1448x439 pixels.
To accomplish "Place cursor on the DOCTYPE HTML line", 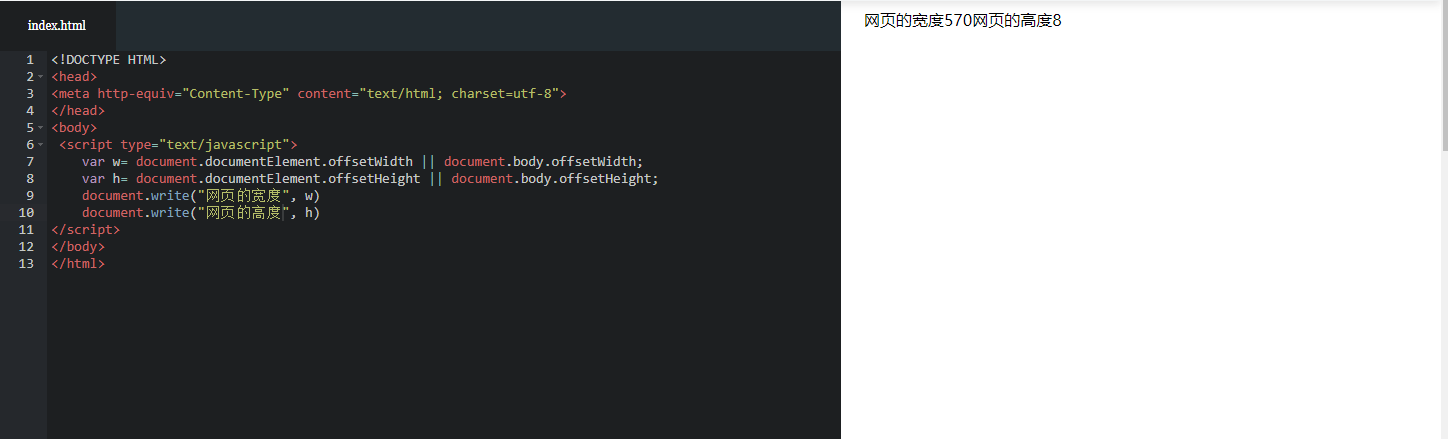I will 109,59.
